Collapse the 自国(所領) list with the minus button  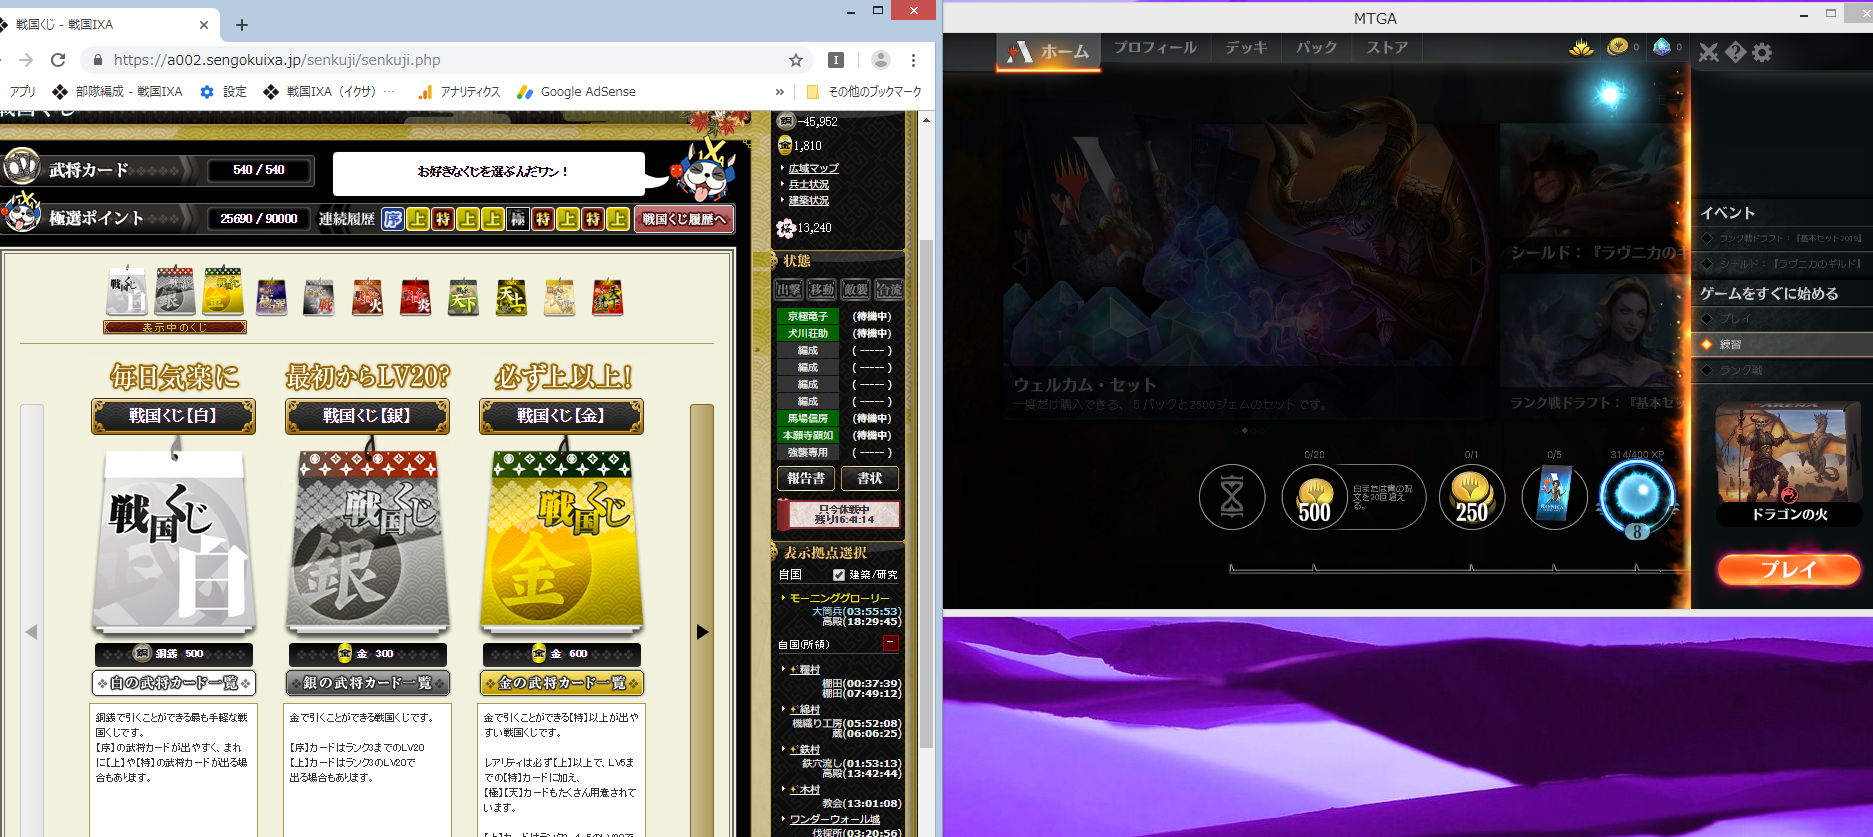pyautogui.click(x=891, y=644)
